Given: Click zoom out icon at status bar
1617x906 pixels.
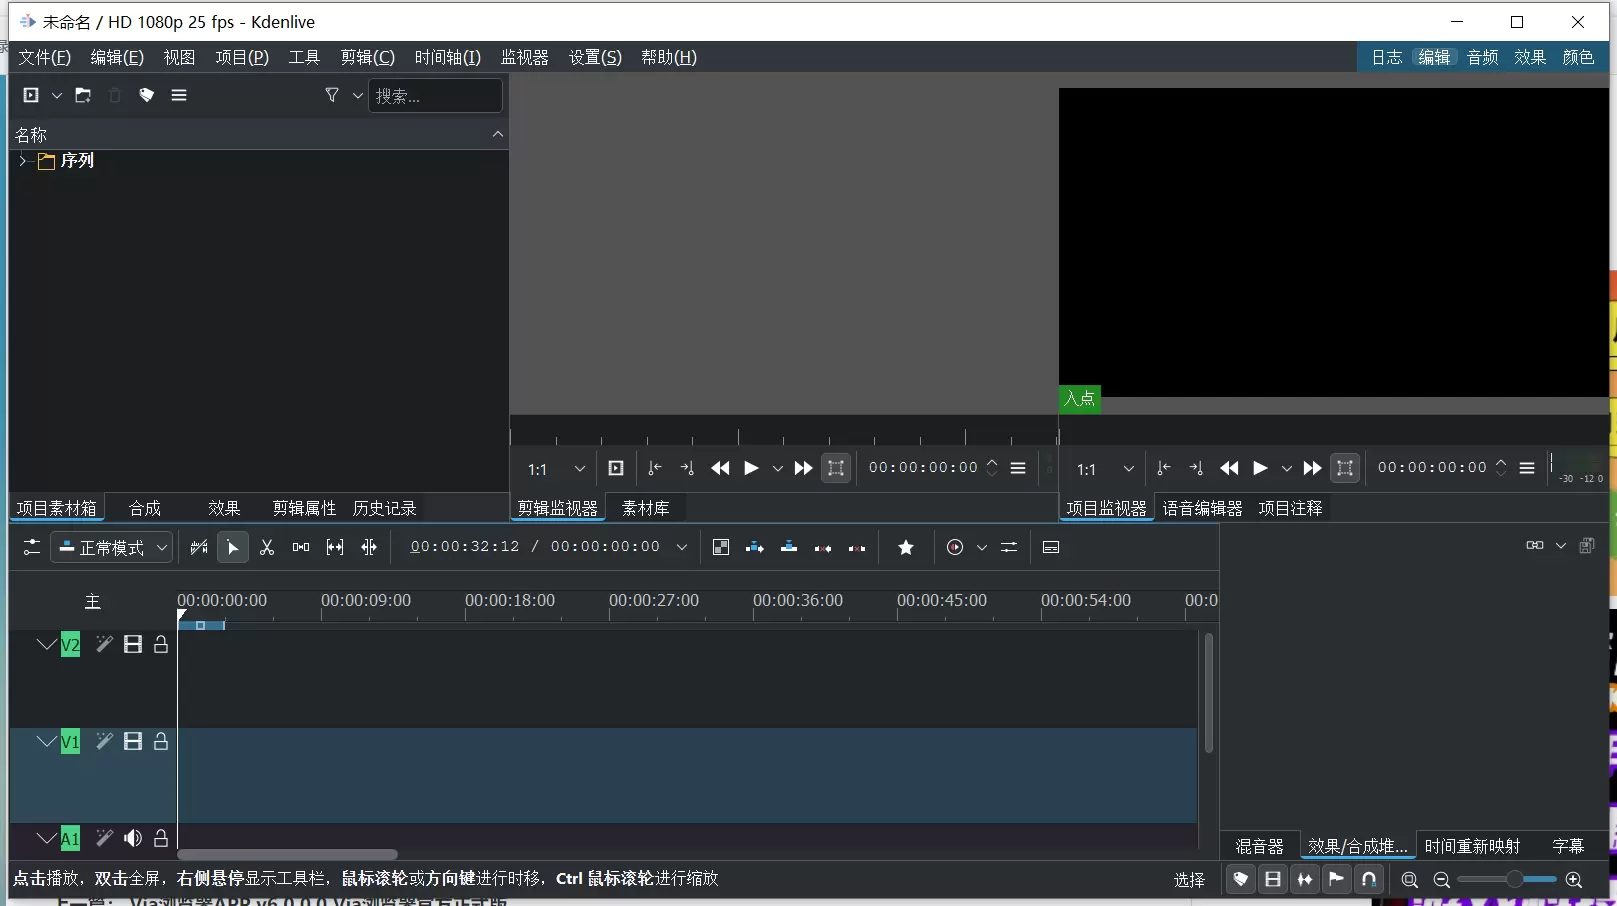Looking at the screenshot, I should [1442, 880].
